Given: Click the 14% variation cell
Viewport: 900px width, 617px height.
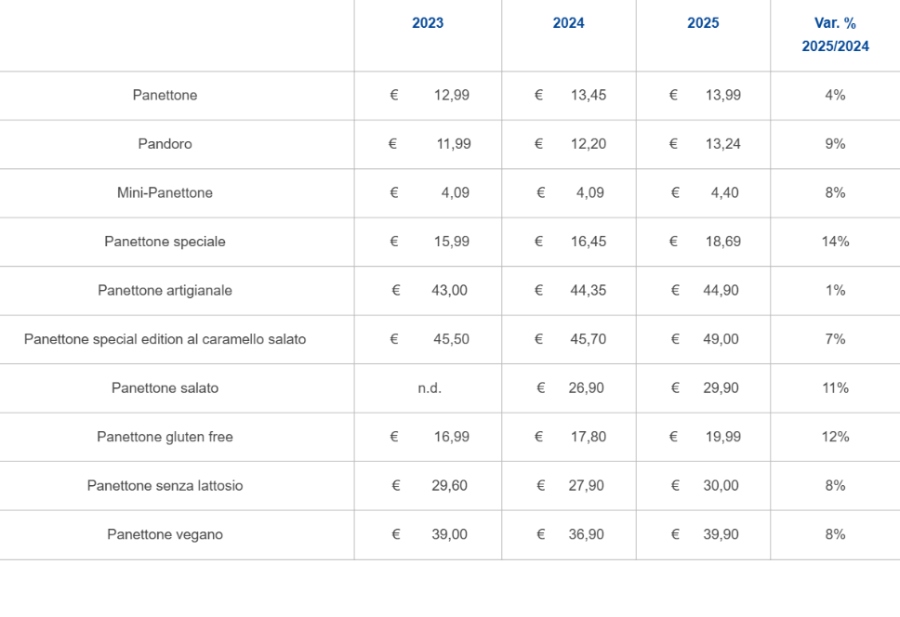Looking at the screenshot, I should pyautogui.click(x=835, y=242).
